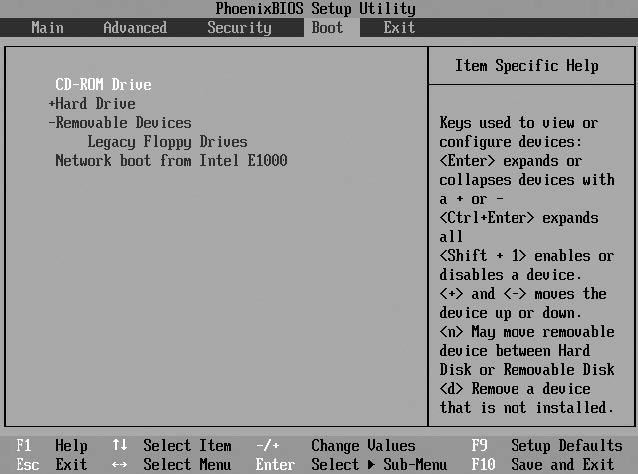
Task: Expand the Hard Drive entry via plus sign
Action: tap(51, 104)
